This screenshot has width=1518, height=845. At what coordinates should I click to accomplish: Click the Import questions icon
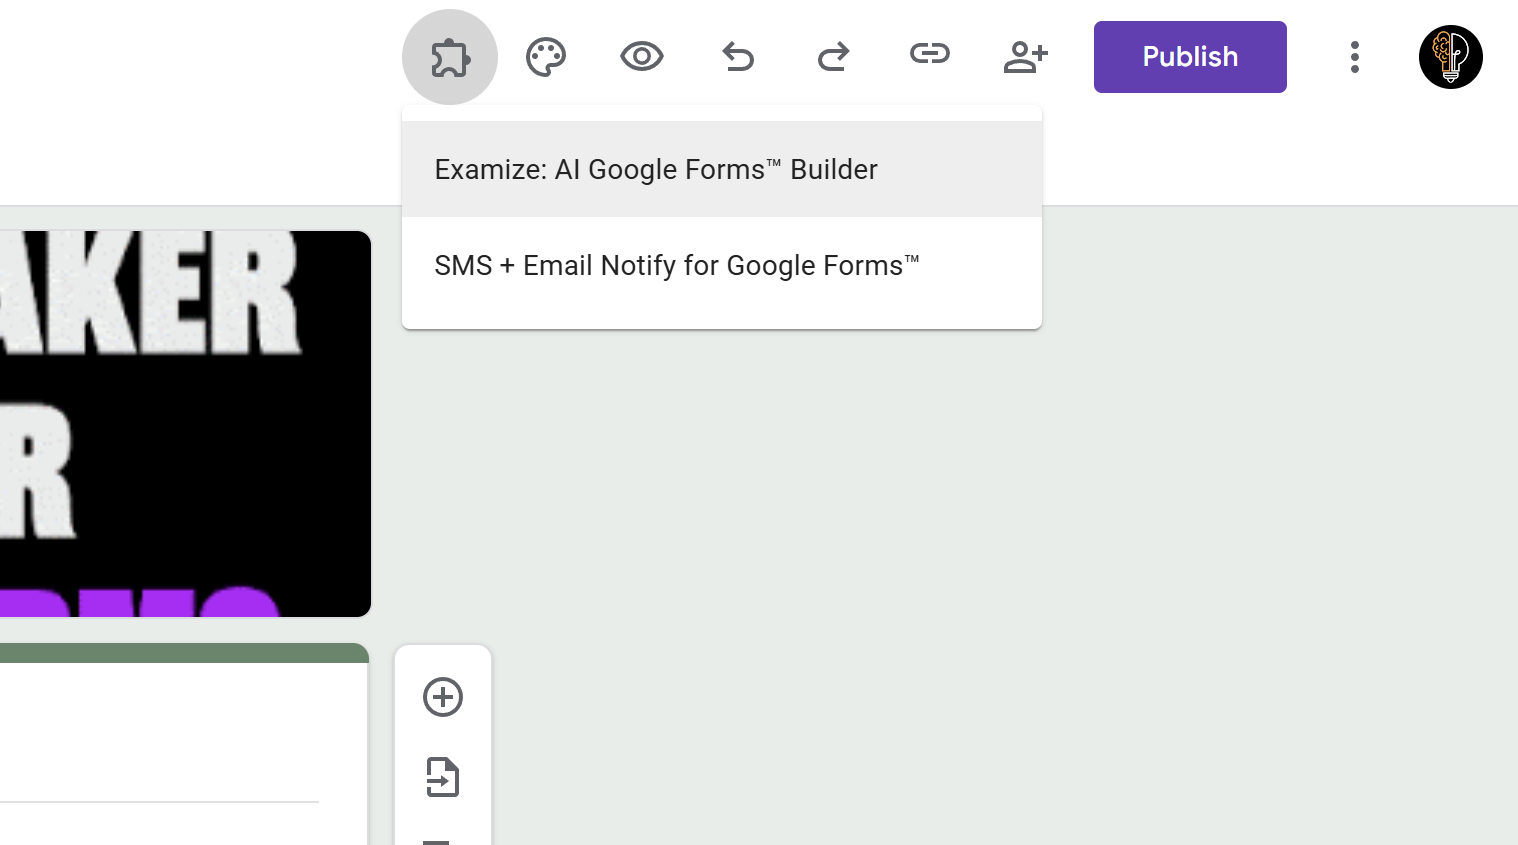tap(443, 777)
